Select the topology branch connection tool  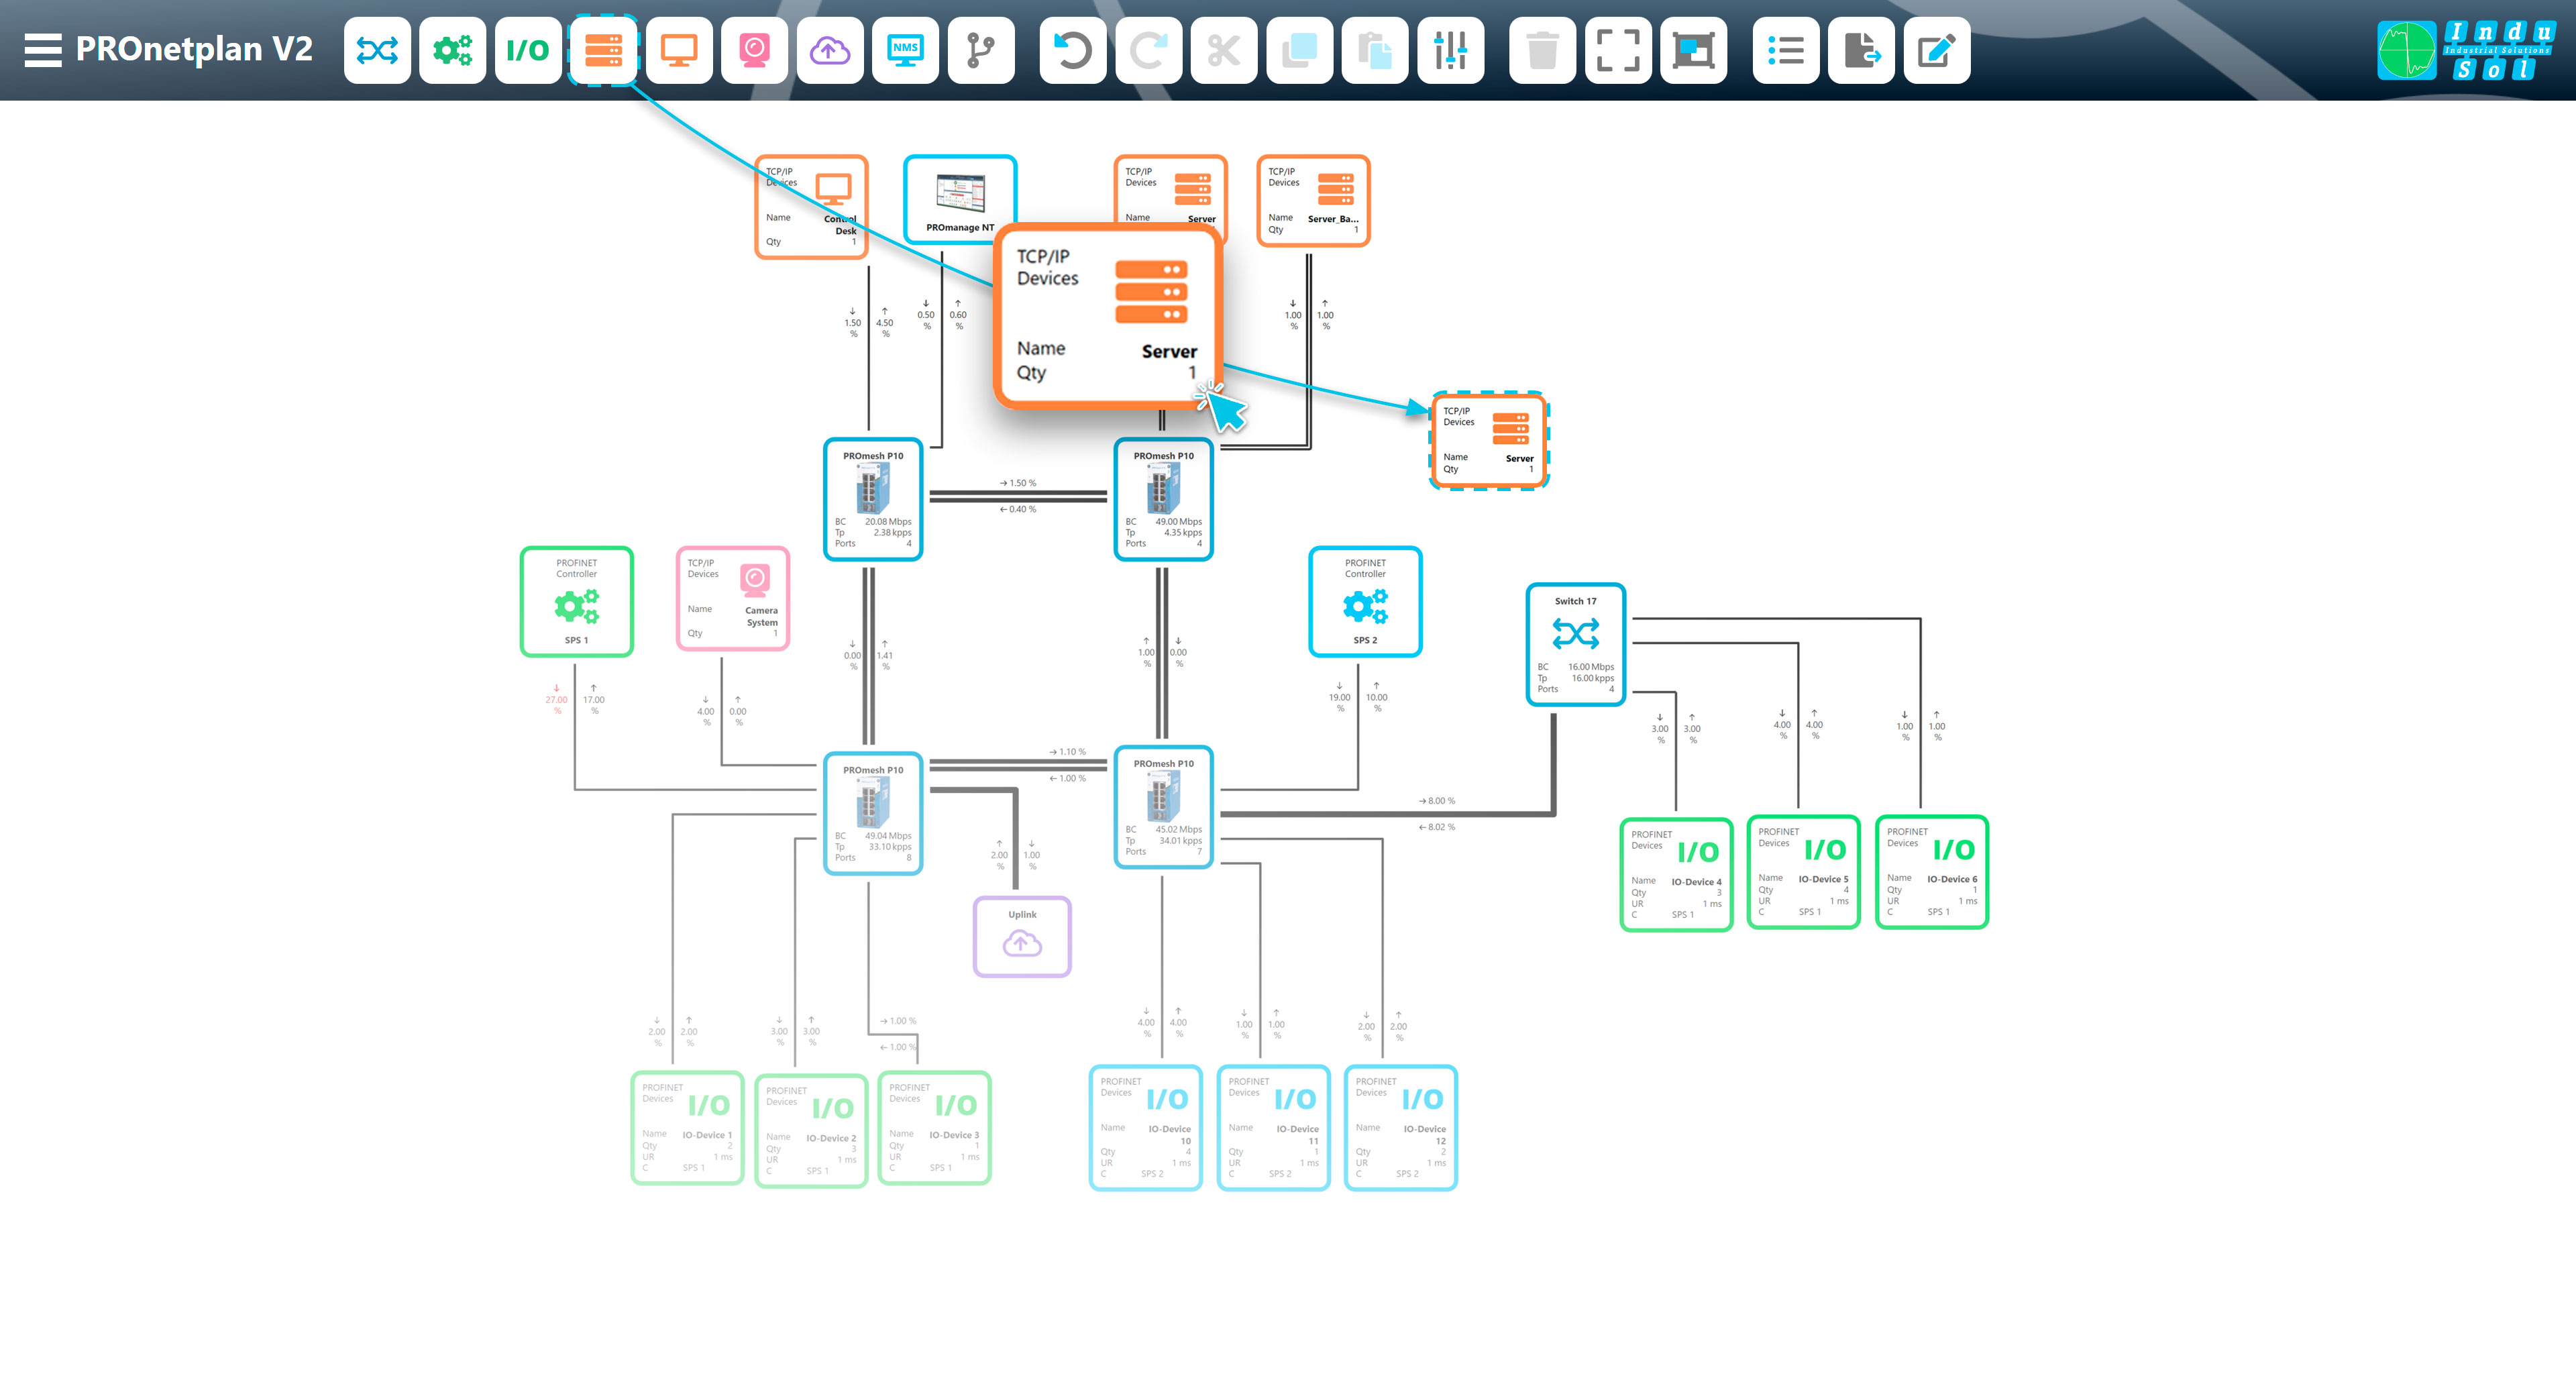point(980,49)
